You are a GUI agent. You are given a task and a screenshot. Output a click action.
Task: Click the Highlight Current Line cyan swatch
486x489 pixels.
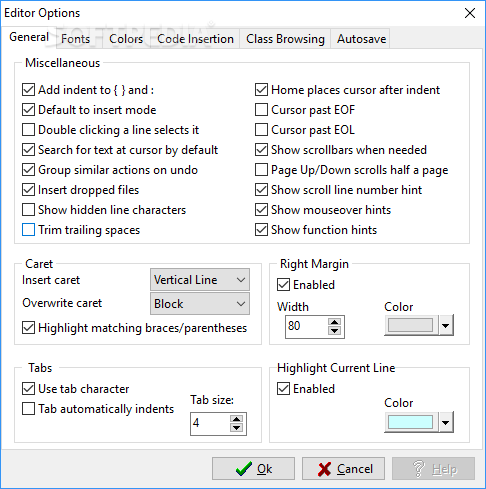click(x=410, y=422)
